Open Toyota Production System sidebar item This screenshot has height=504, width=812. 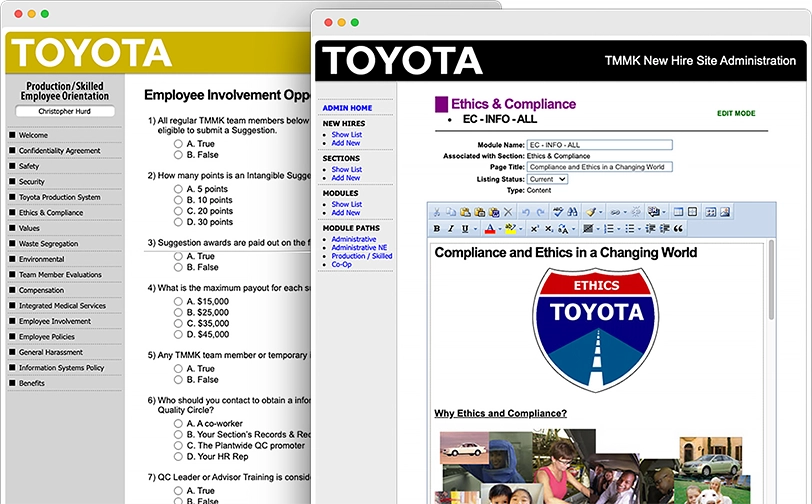60,197
